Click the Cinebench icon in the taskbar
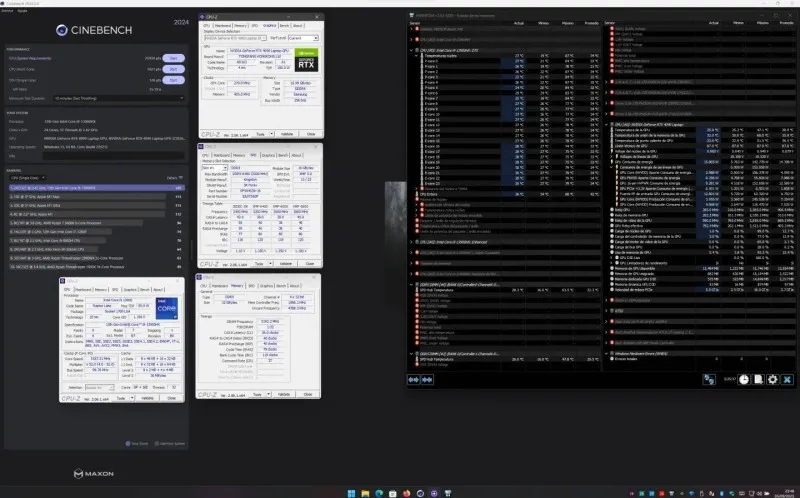 [420, 493]
